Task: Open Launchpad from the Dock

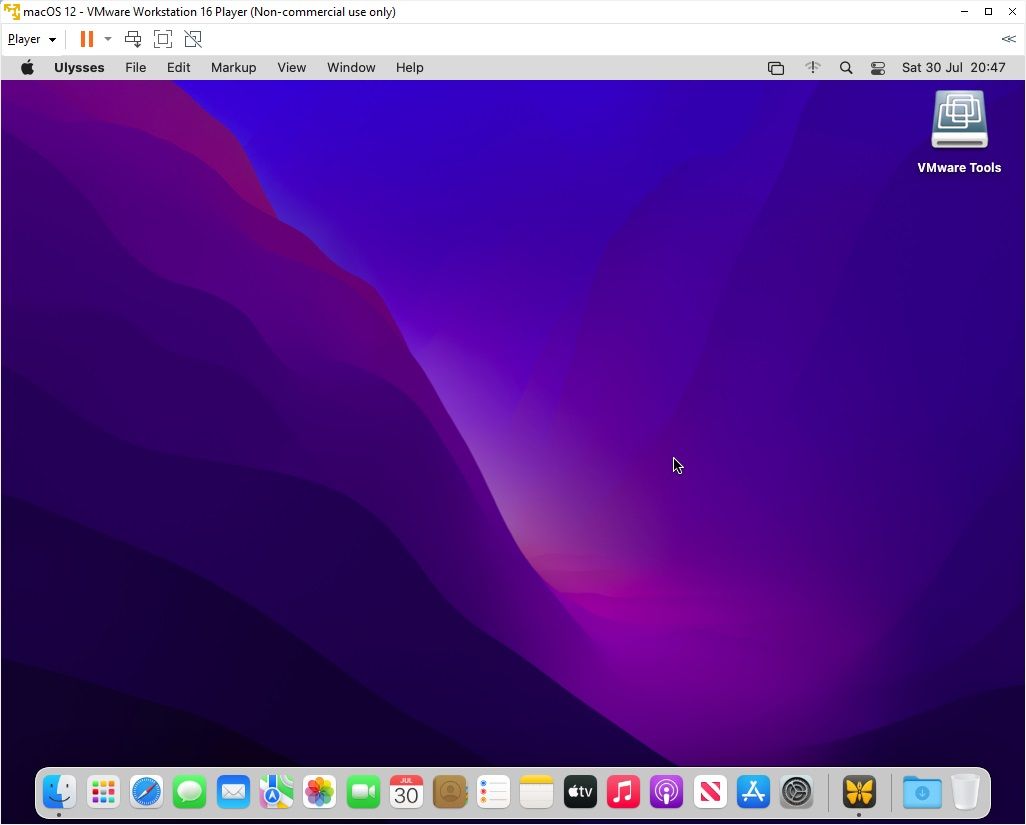Action: [102, 791]
